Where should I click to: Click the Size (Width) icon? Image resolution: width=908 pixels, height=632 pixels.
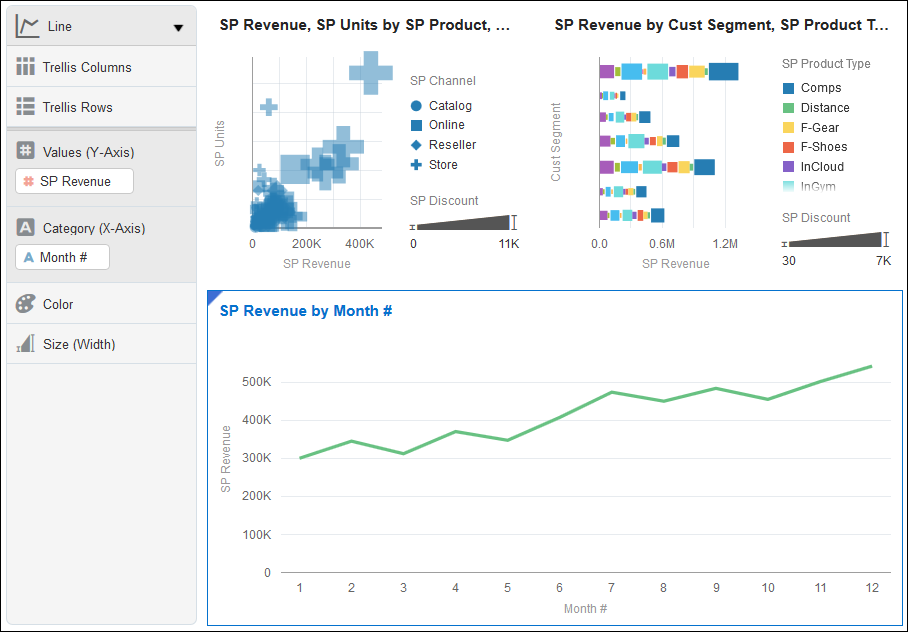(26, 344)
